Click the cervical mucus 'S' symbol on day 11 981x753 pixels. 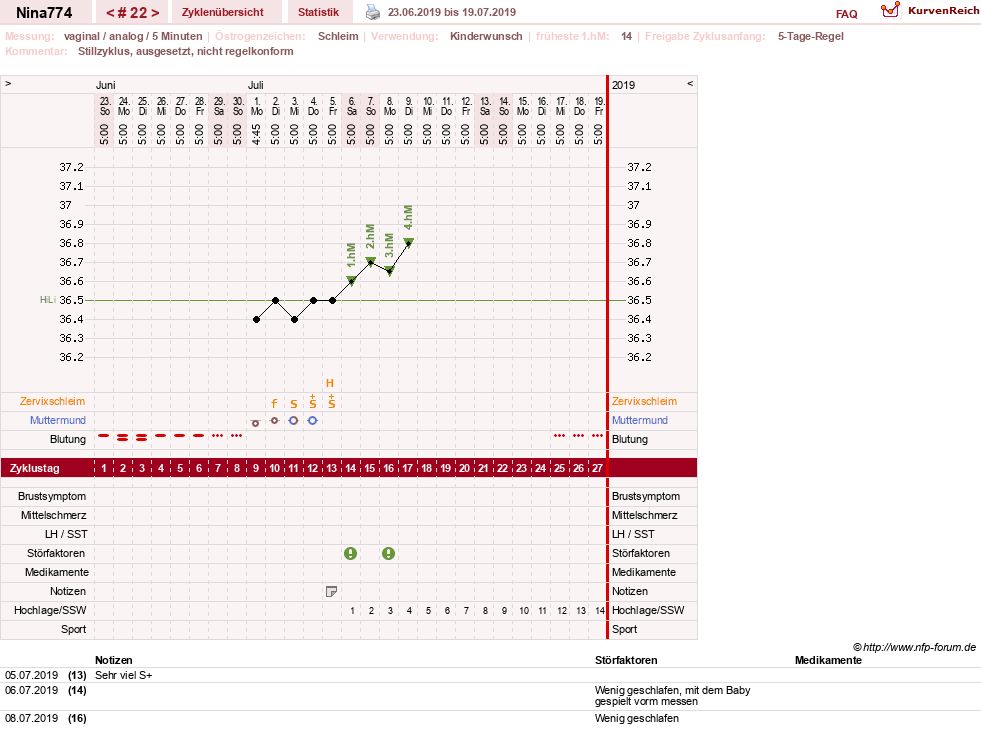tap(293, 404)
